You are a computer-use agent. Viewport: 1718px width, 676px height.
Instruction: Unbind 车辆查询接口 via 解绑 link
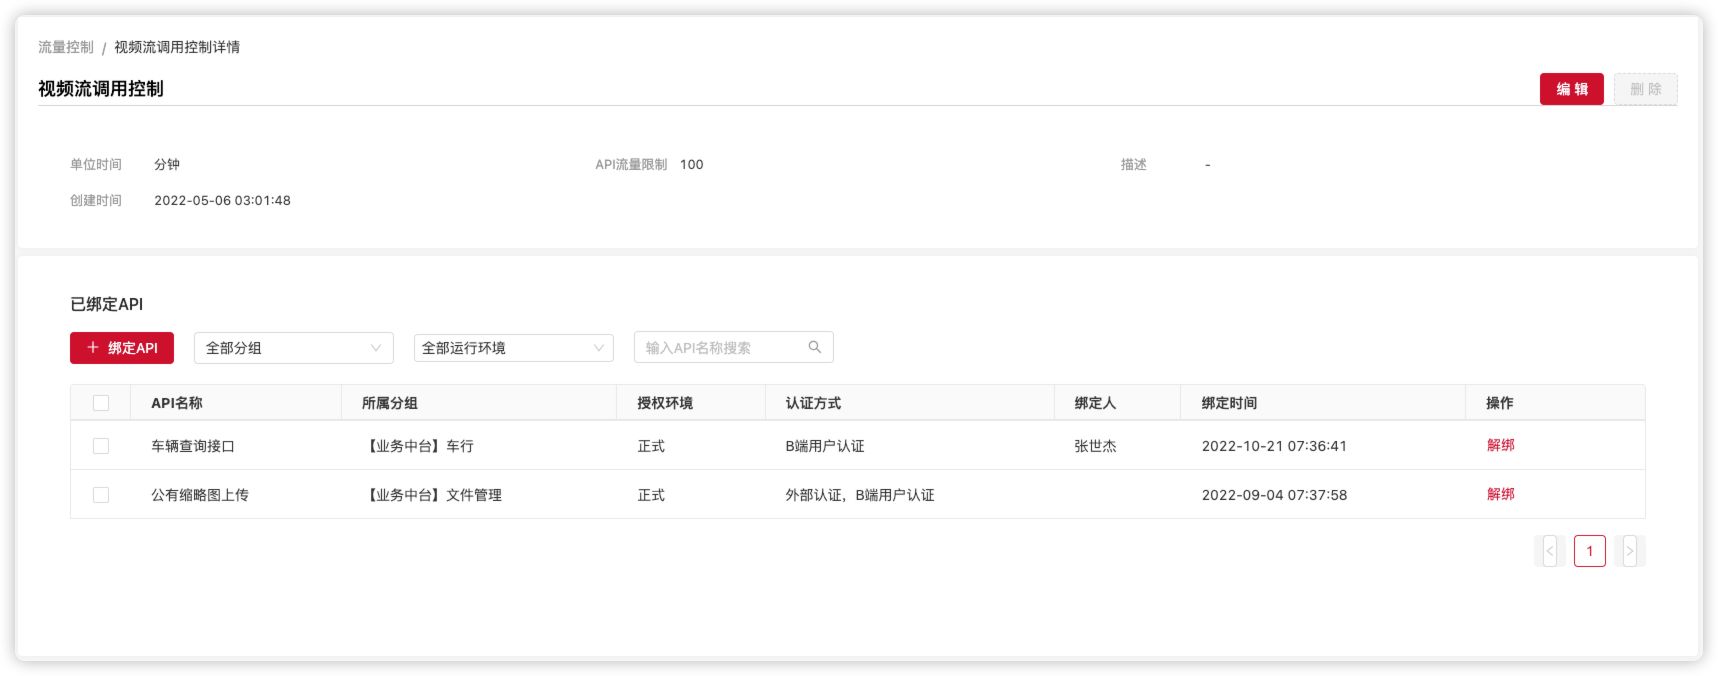point(1500,445)
